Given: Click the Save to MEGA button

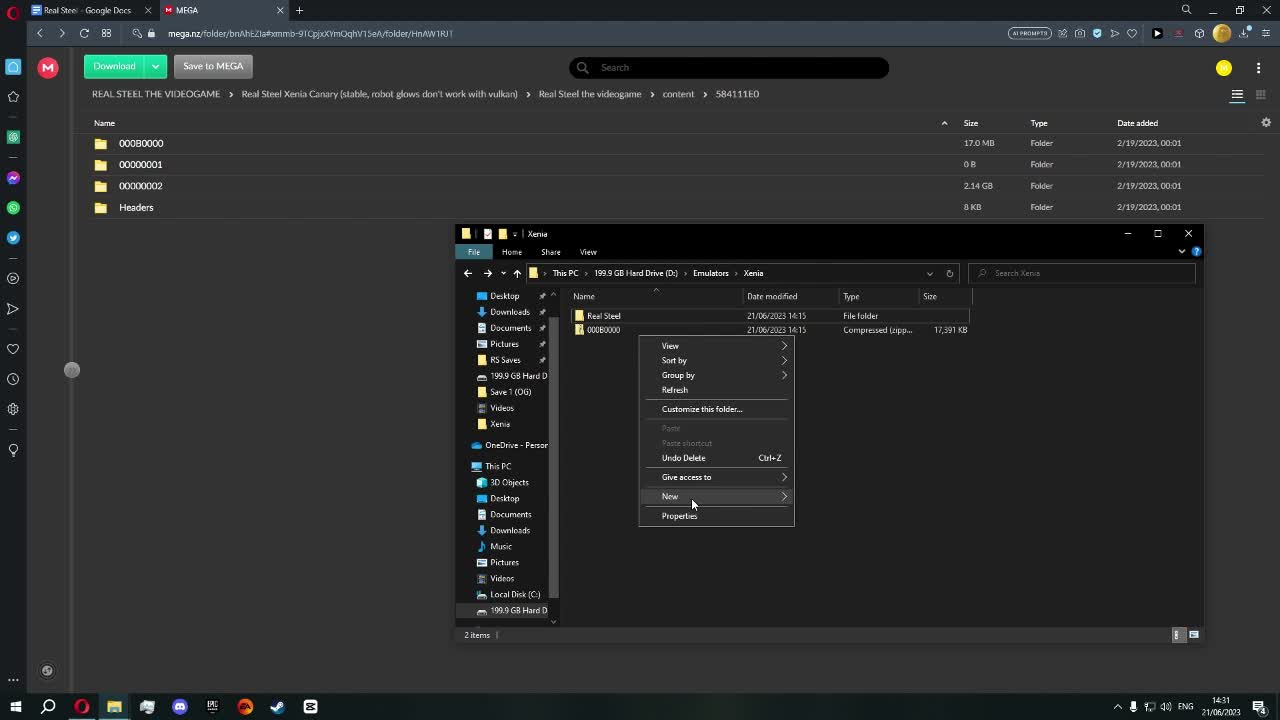Looking at the screenshot, I should [213, 66].
